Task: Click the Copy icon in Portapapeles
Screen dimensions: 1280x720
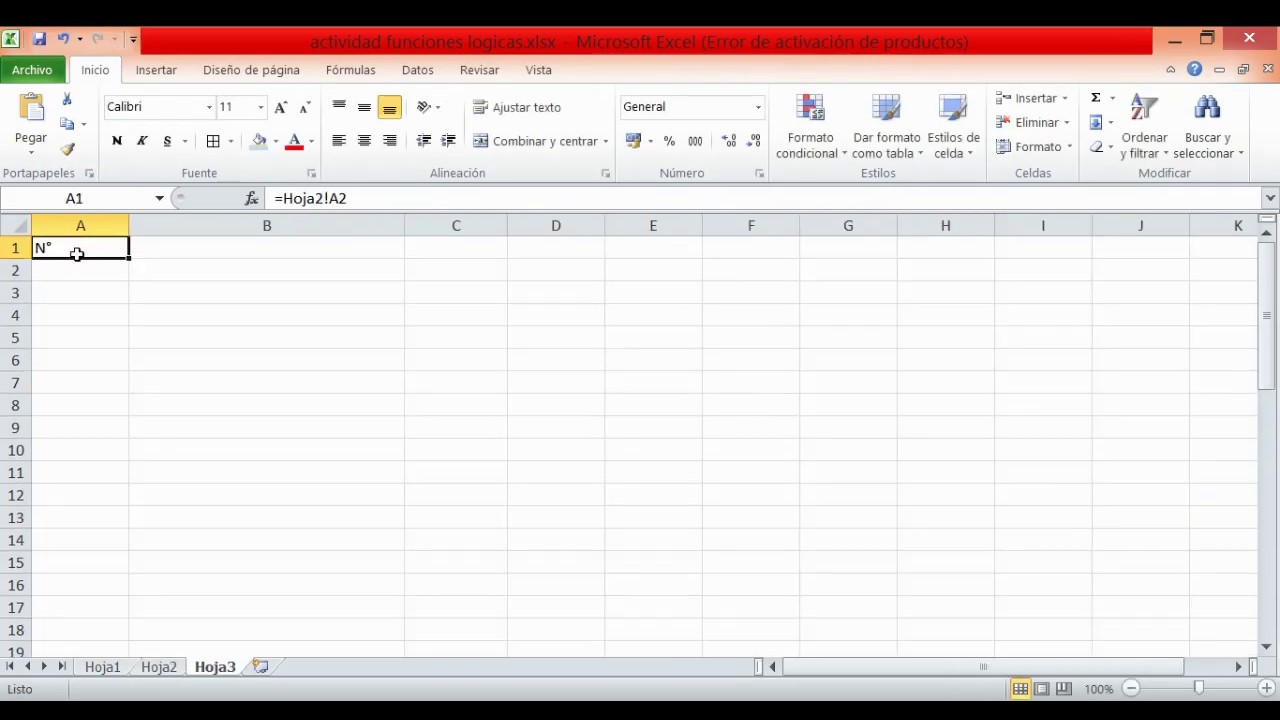Action: coord(67,124)
